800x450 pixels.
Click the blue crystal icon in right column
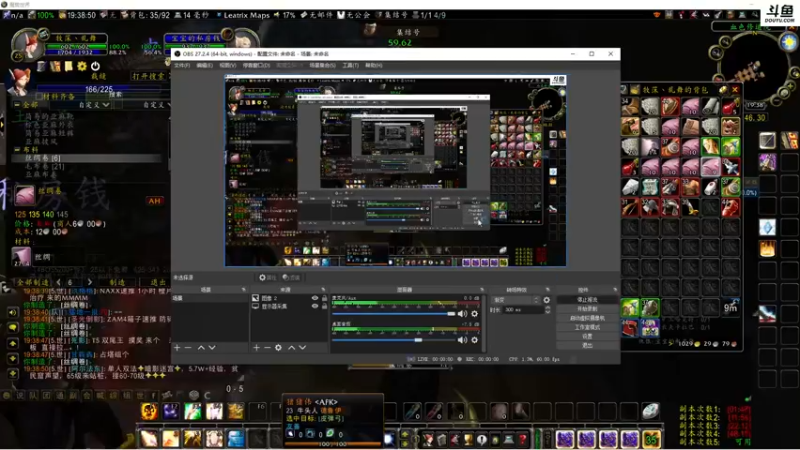pos(767,227)
